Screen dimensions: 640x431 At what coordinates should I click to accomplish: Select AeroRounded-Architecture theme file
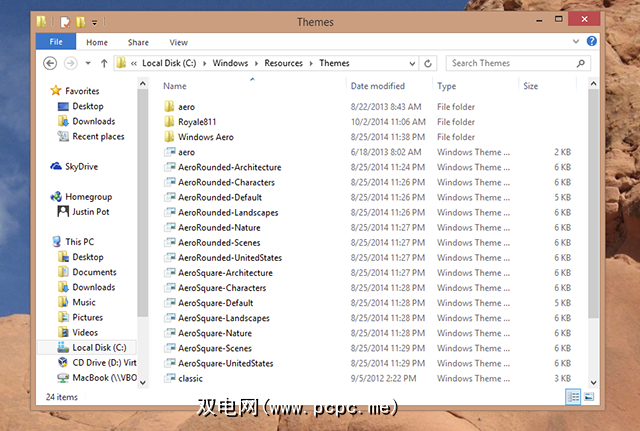[229, 167]
